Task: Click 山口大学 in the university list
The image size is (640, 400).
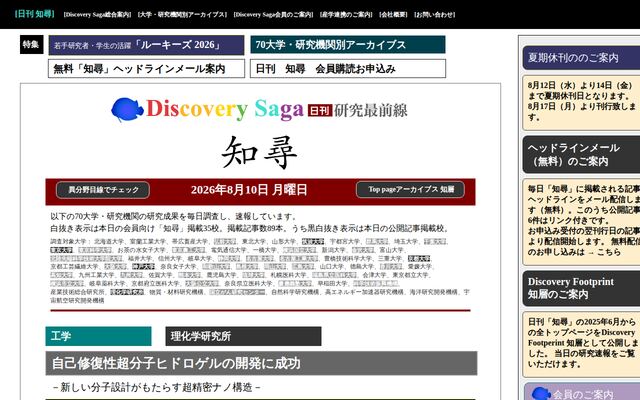Action: click(x=332, y=267)
